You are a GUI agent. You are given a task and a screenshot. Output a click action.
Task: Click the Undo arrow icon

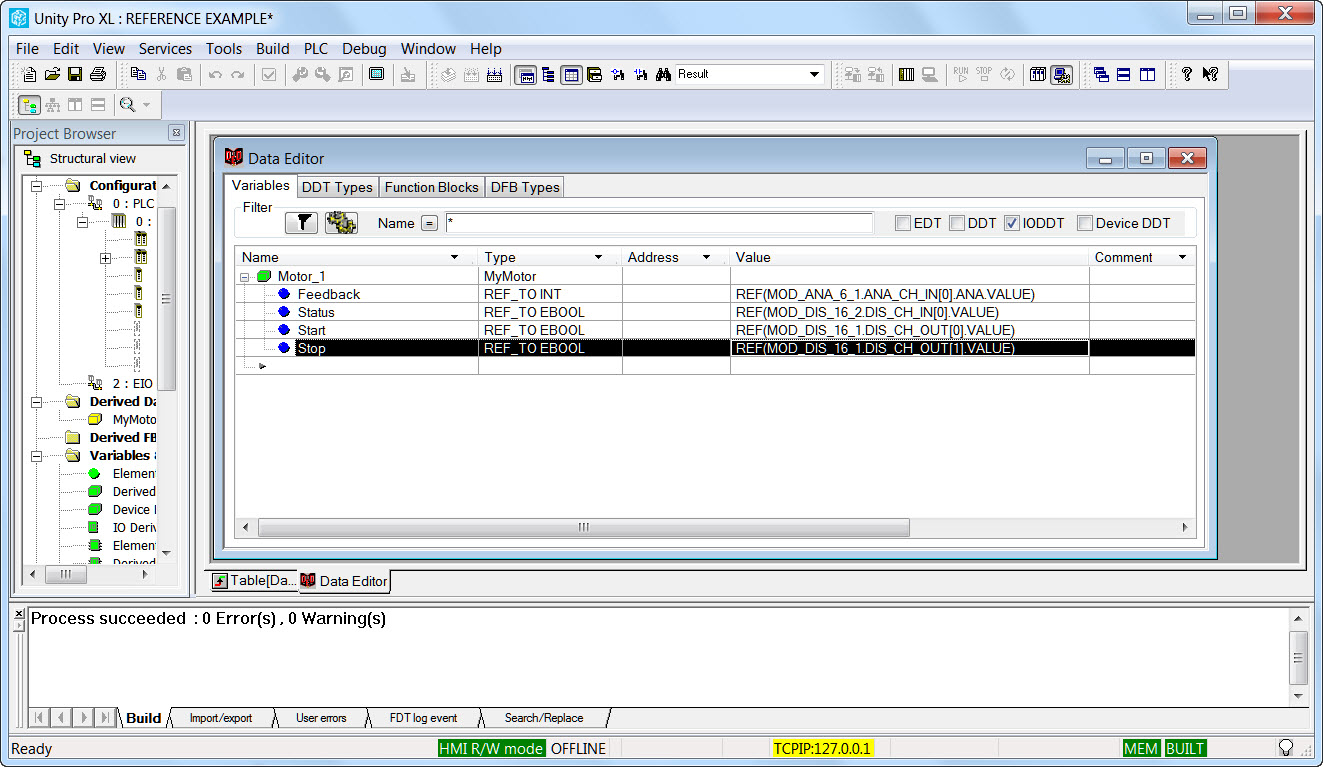(x=215, y=74)
